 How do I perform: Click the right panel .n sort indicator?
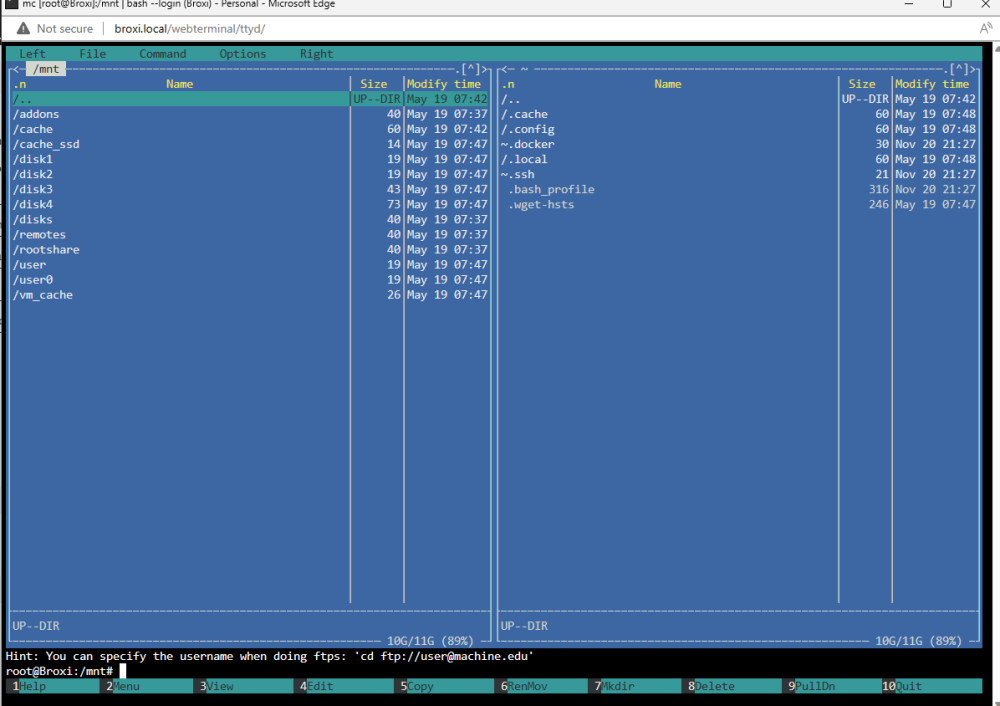coord(508,84)
